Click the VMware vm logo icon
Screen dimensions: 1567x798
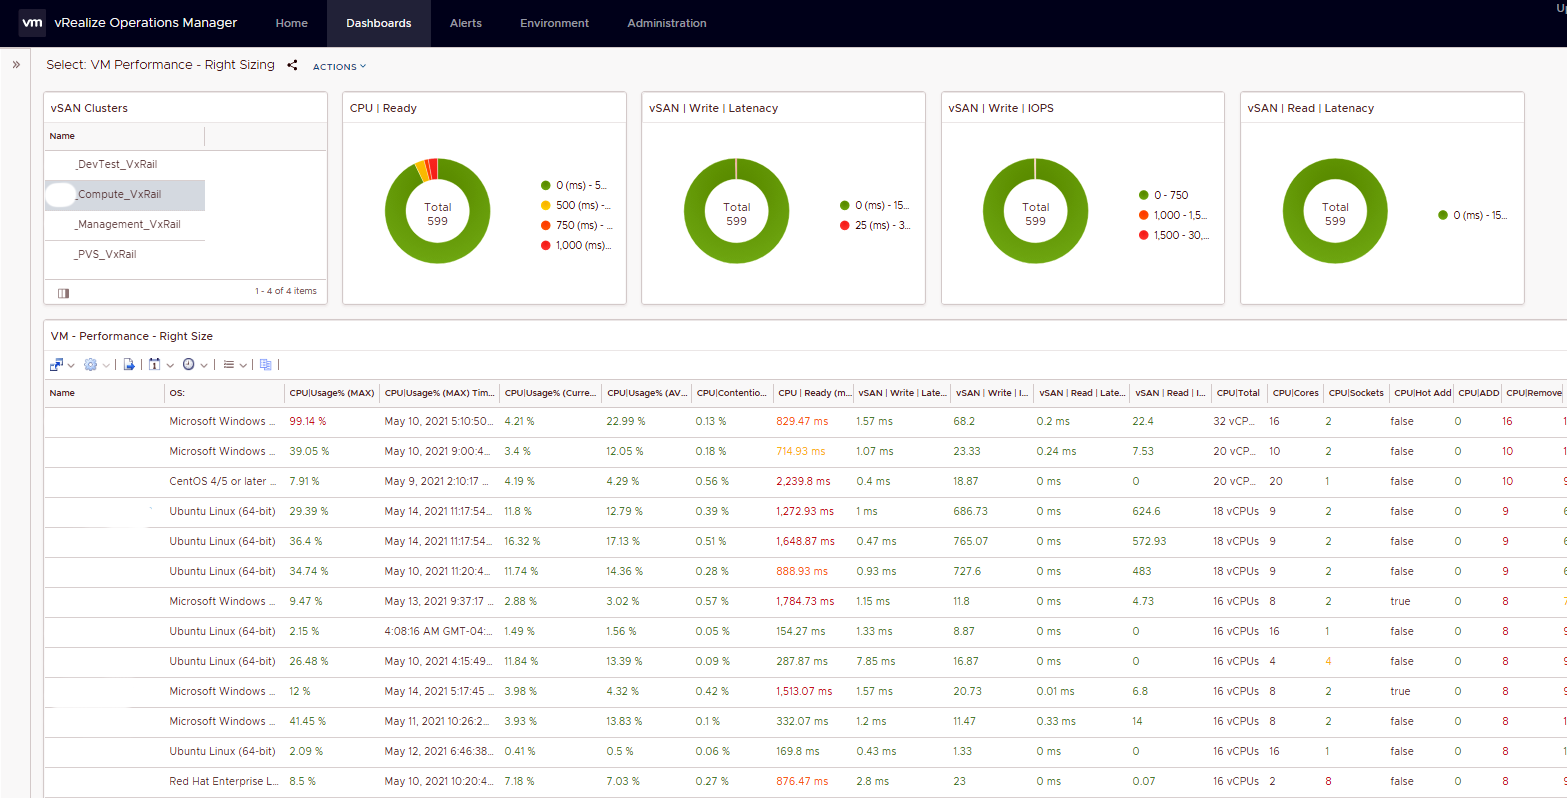pyautogui.click(x=32, y=22)
